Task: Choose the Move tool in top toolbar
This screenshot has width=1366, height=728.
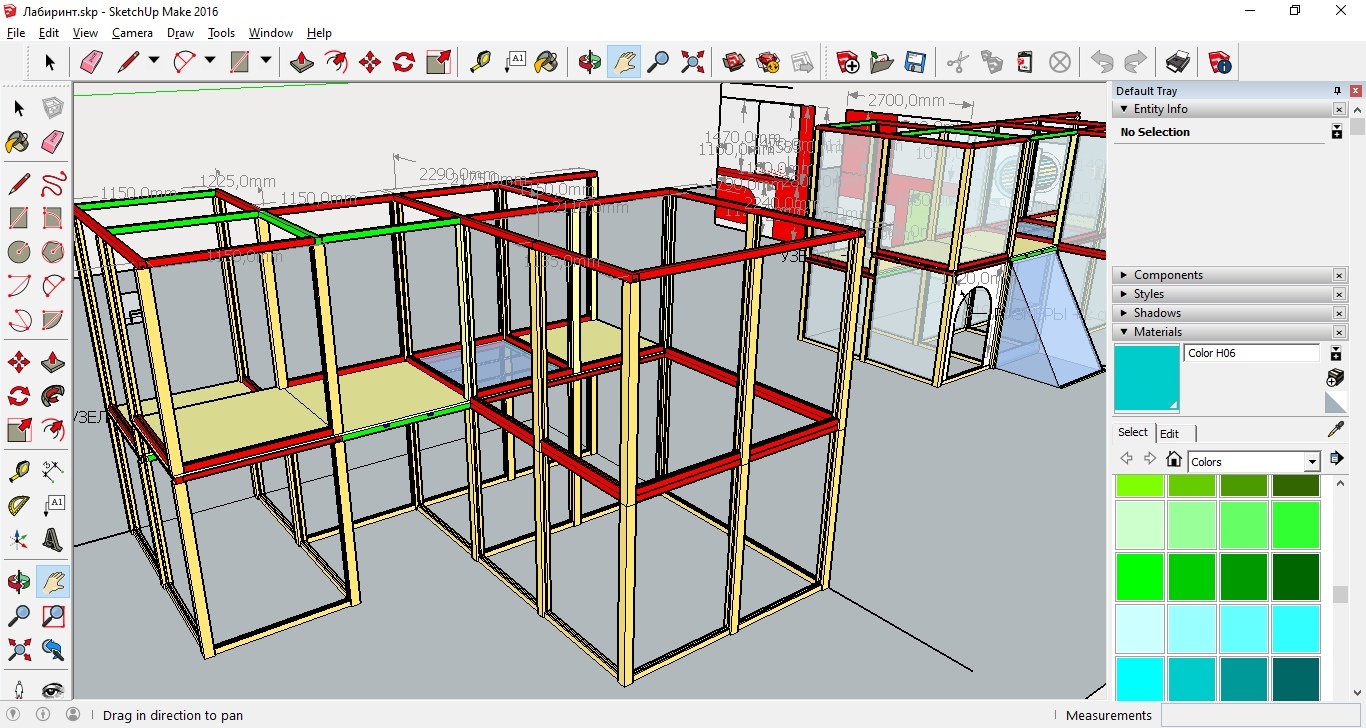Action: pos(369,62)
